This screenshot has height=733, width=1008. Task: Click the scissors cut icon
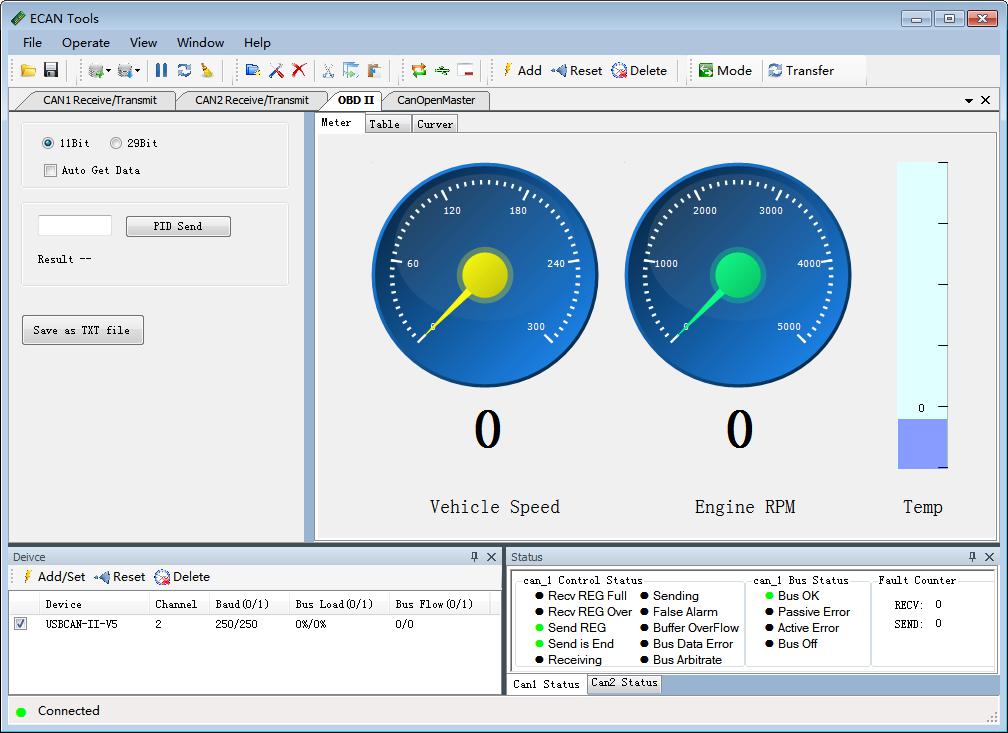327,71
